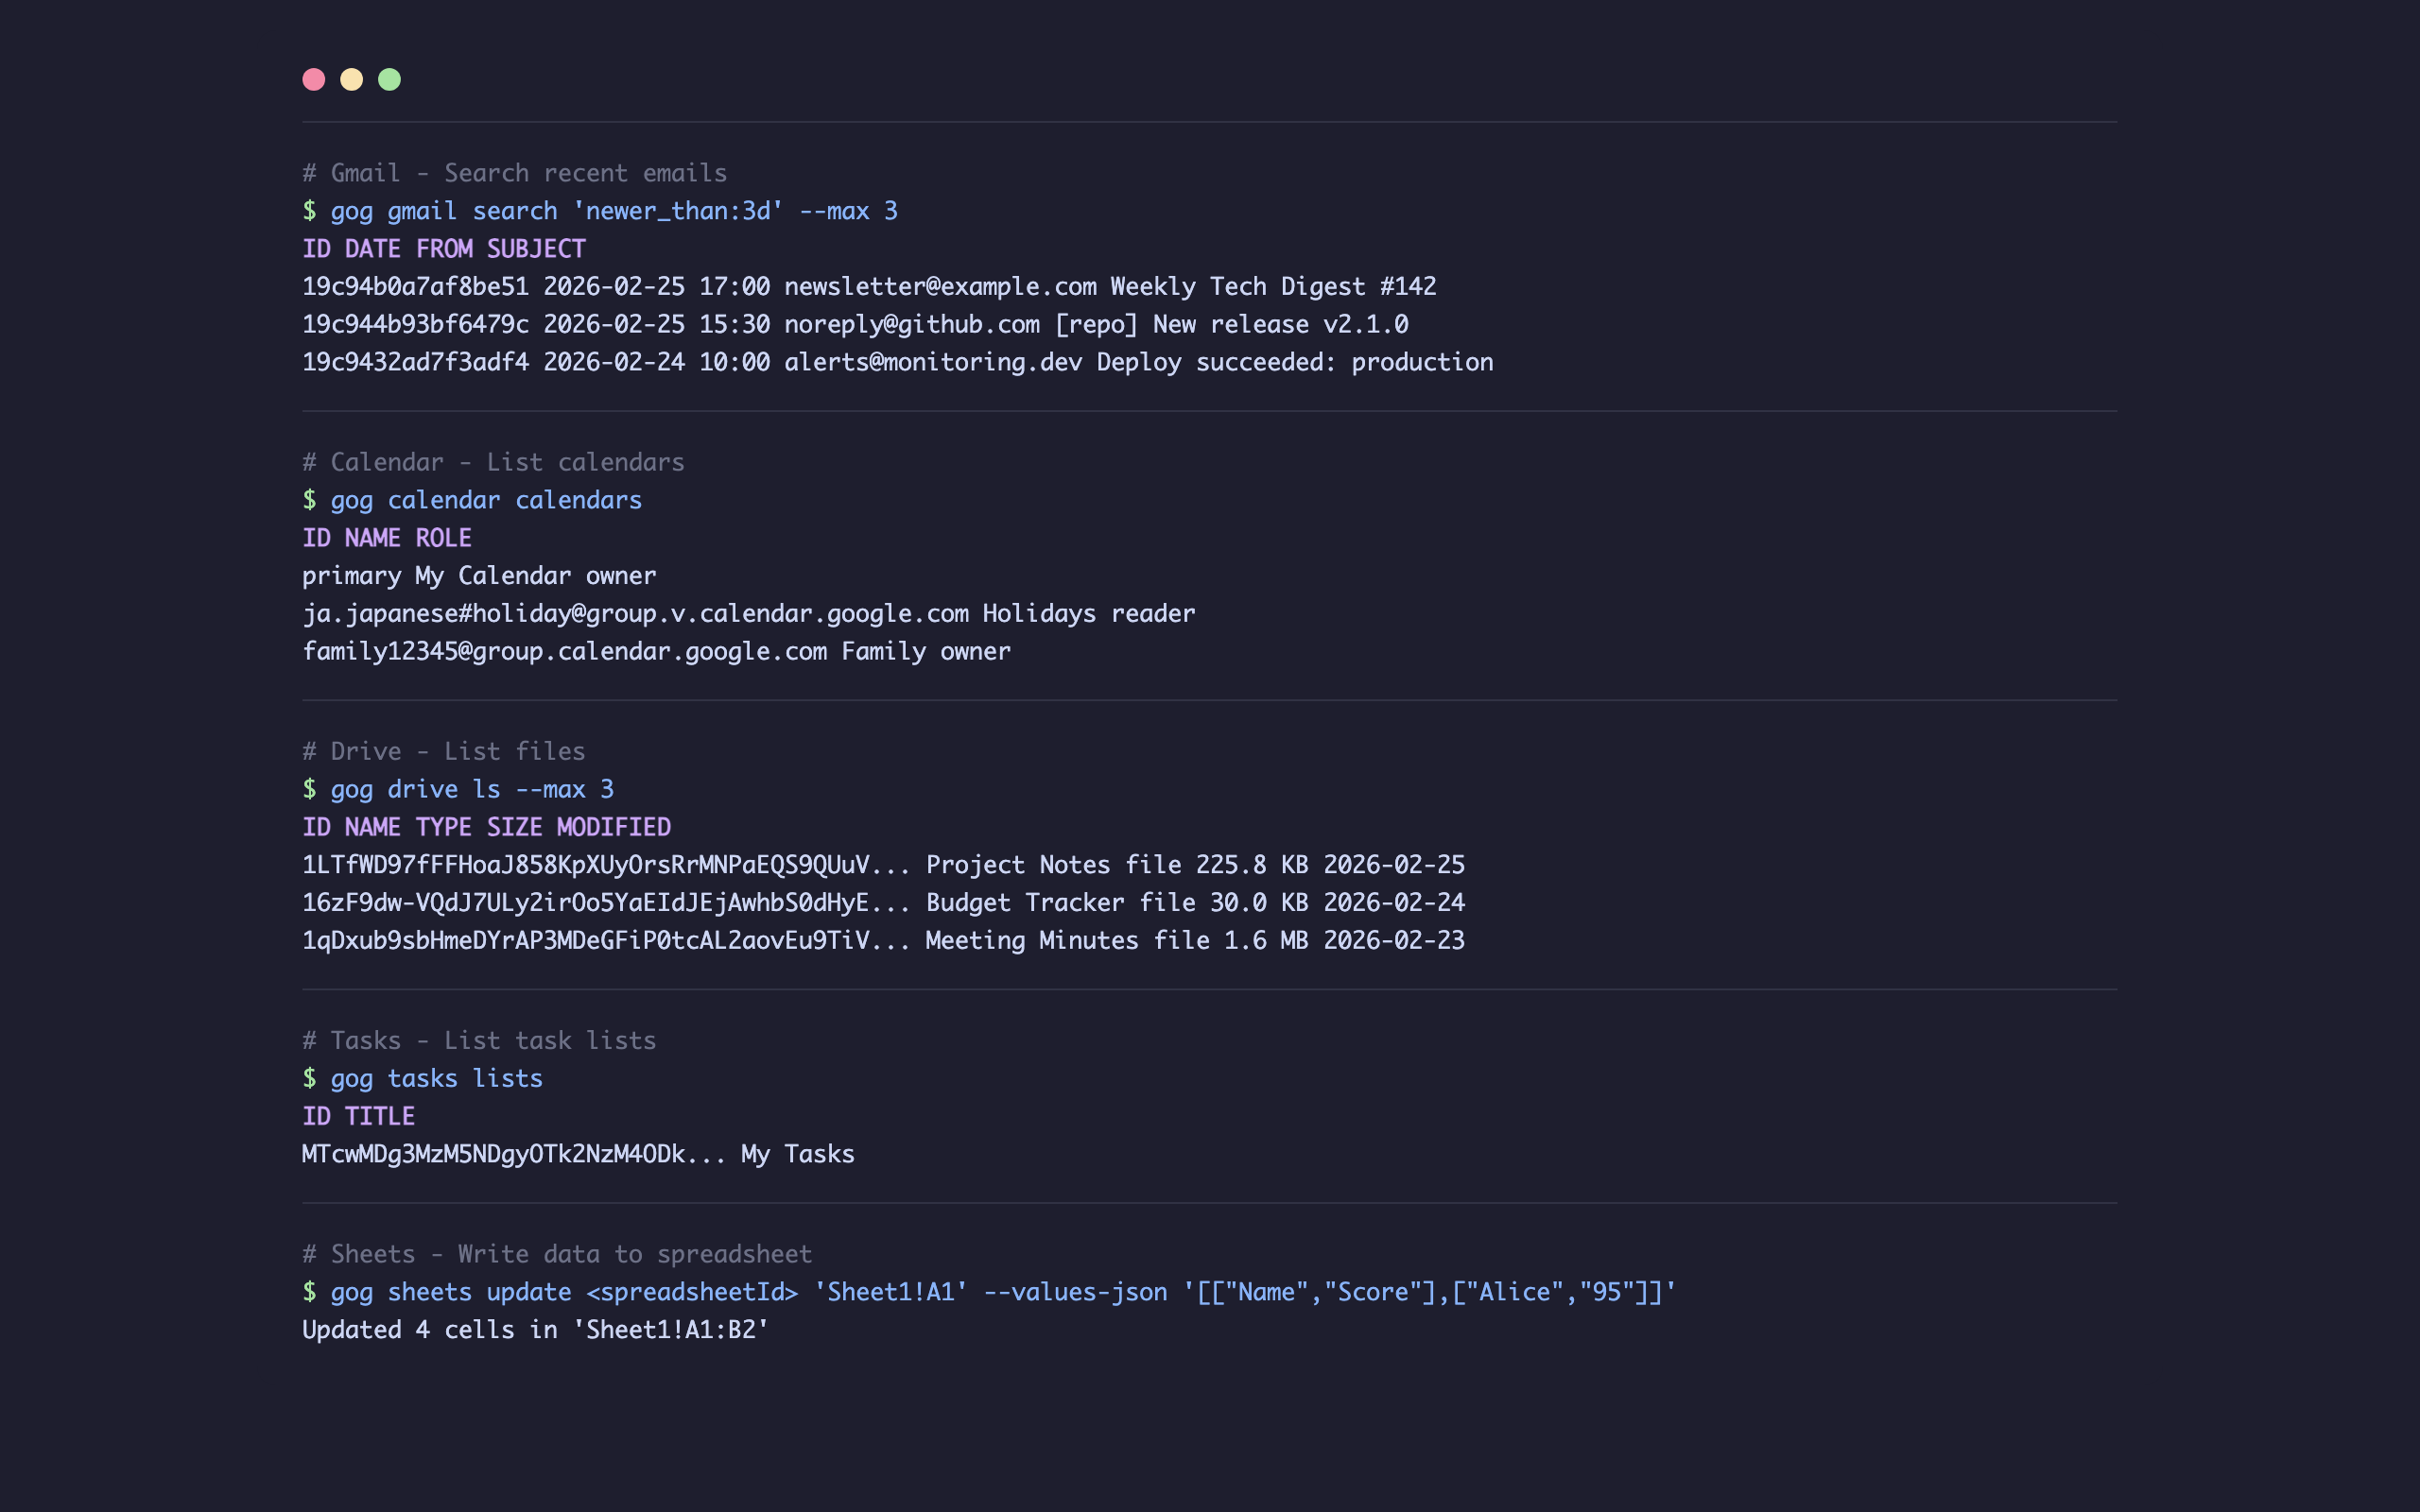This screenshot has height=1512, width=2420.
Task: Click the email from newsletter@example.com
Action: pyautogui.click(x=870, y=286)
